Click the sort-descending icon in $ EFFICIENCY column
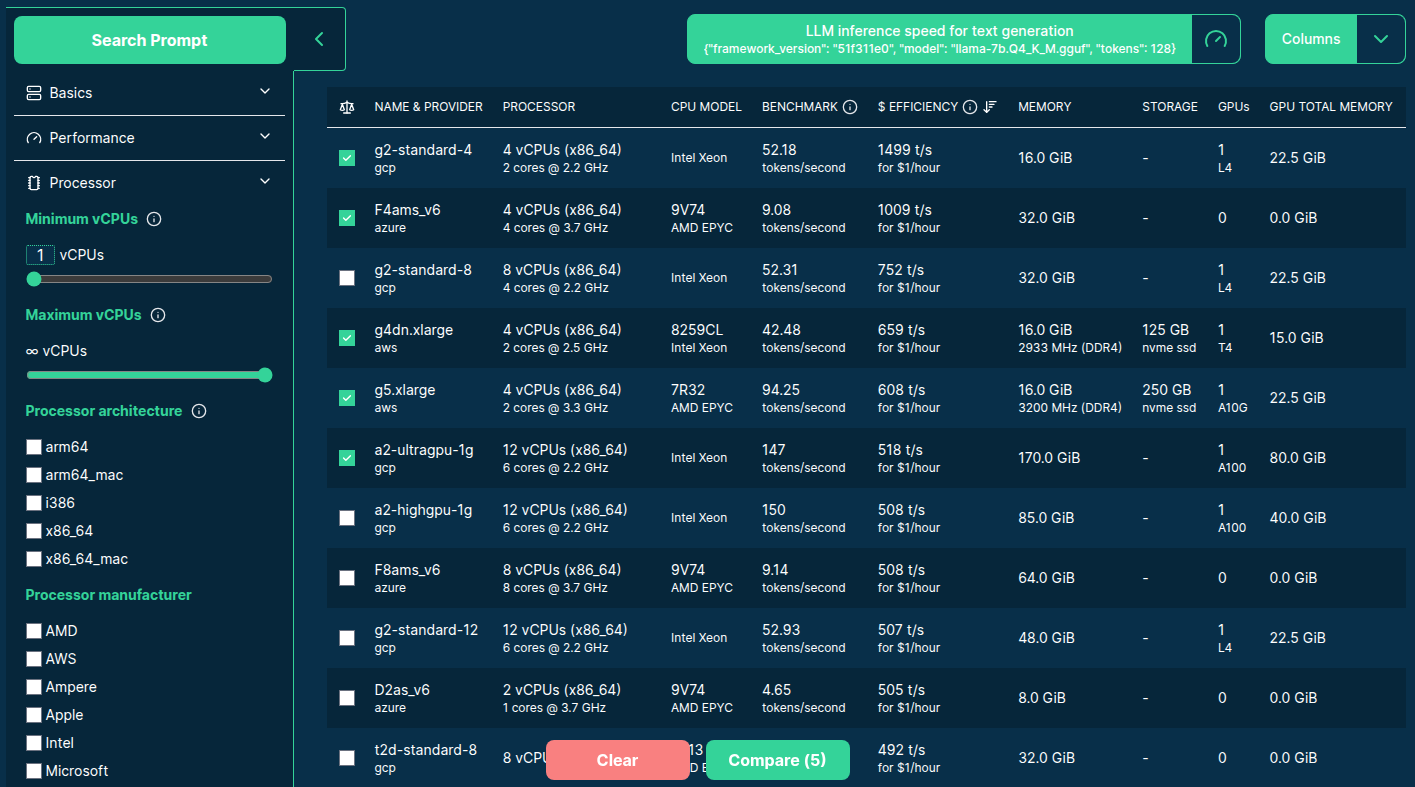Viewport: 1415px width, 787px height. click(990, 107)
